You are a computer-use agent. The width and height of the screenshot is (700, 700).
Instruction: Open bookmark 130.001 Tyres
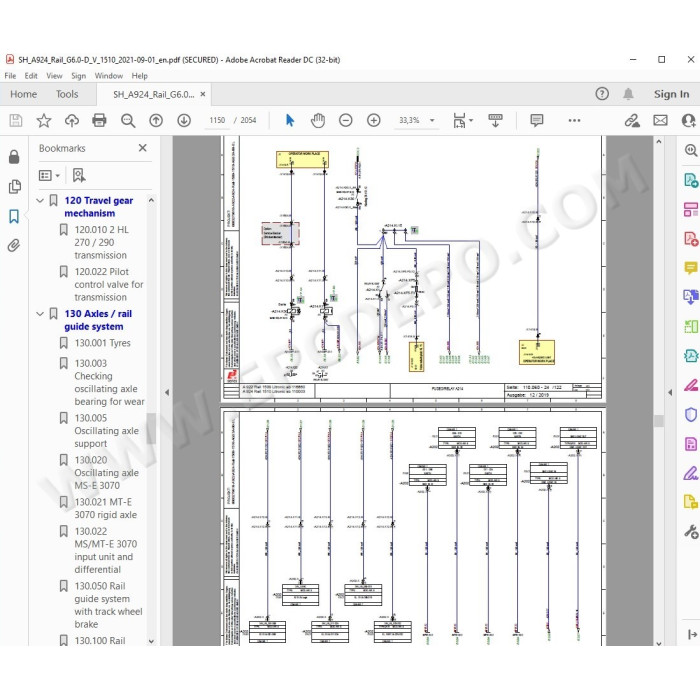click(x=102, y=343)
